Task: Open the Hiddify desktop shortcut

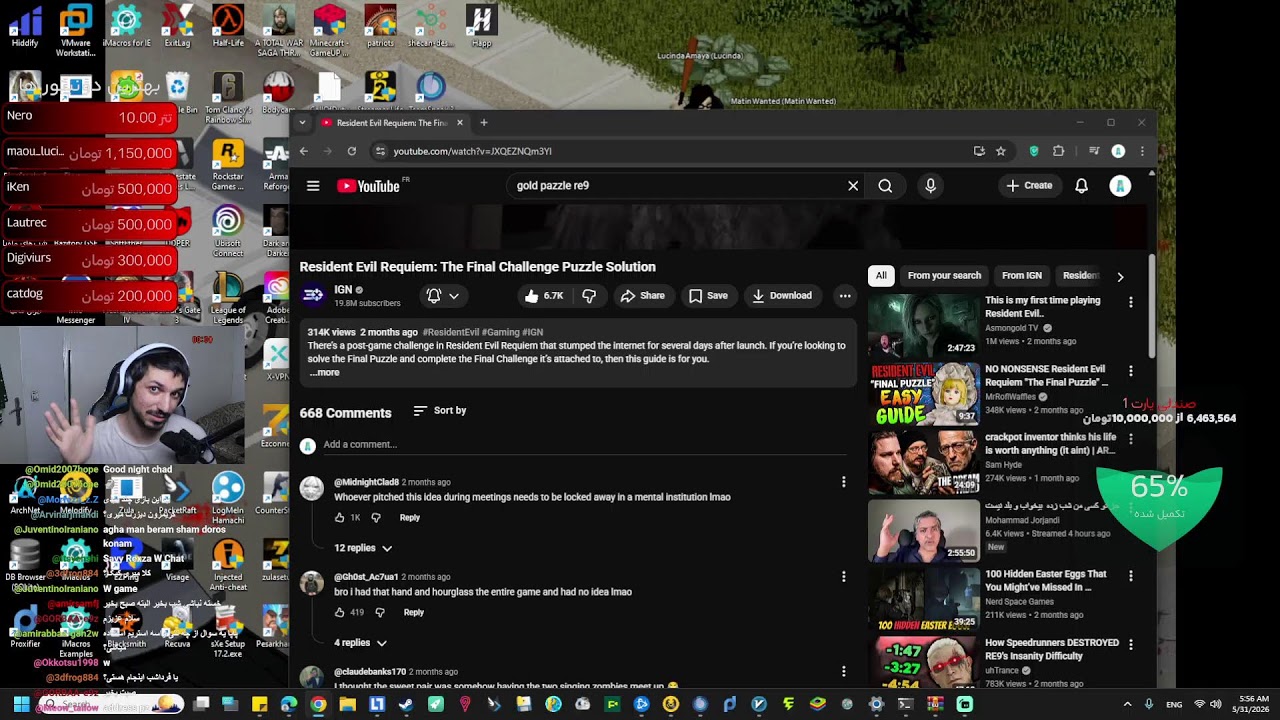Action: point(25,27)
